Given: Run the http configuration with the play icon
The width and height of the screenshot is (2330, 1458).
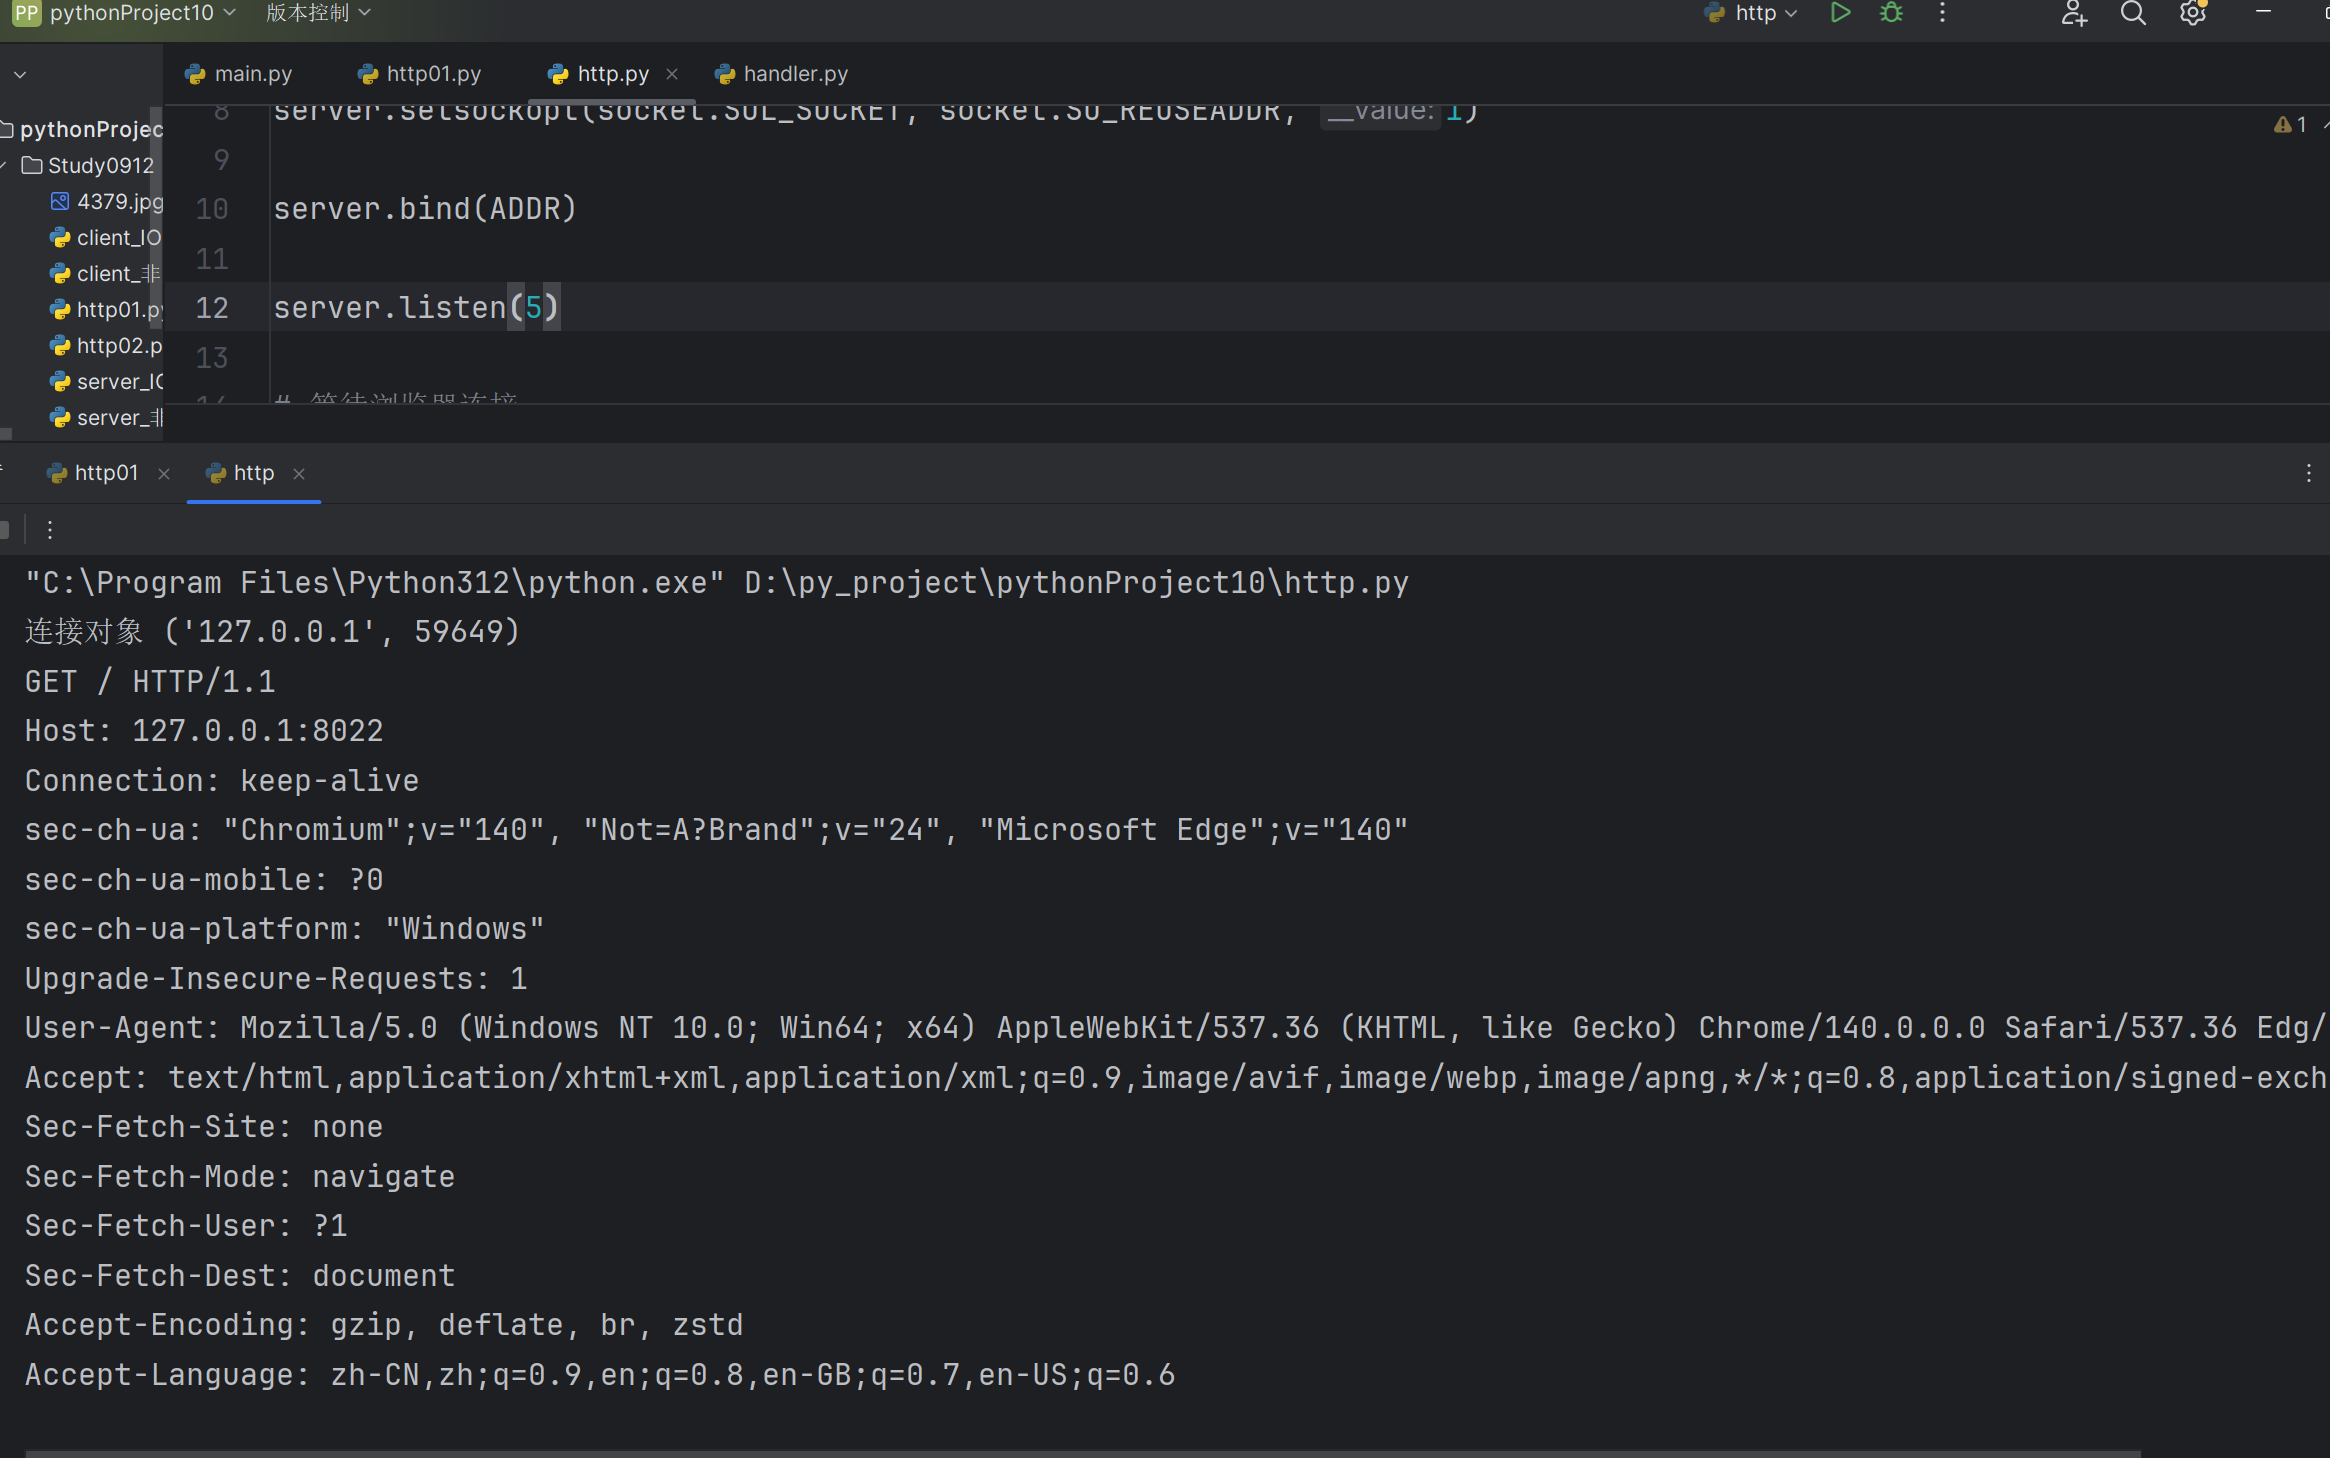Looking at the screenshot, I should click(x=1840, y=13).
